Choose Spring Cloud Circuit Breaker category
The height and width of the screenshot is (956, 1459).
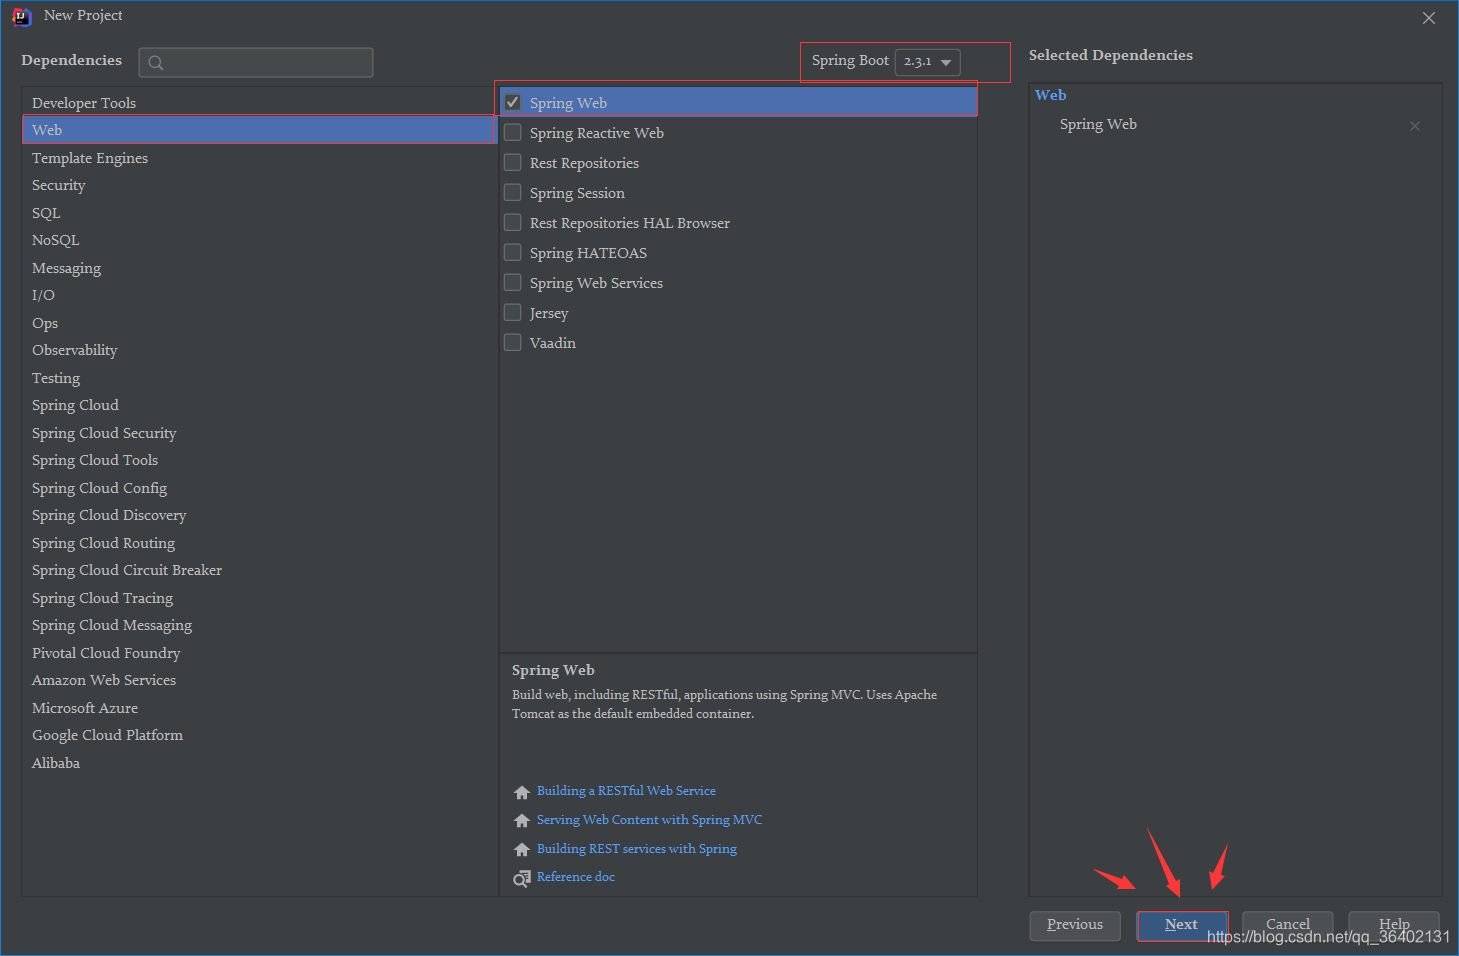pyautogui.click(x=259, y=570)
